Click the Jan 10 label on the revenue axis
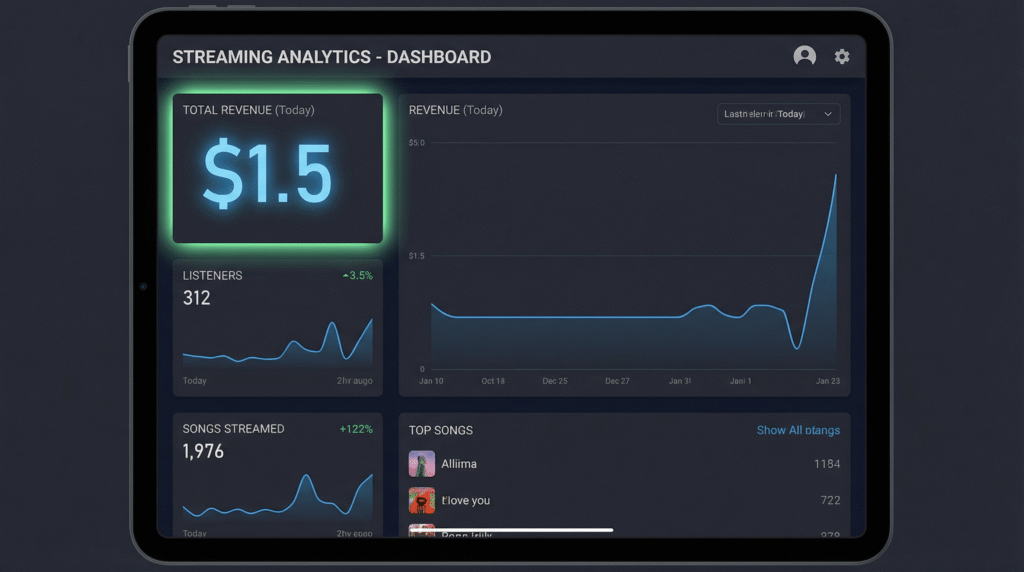 click(431, 381)
